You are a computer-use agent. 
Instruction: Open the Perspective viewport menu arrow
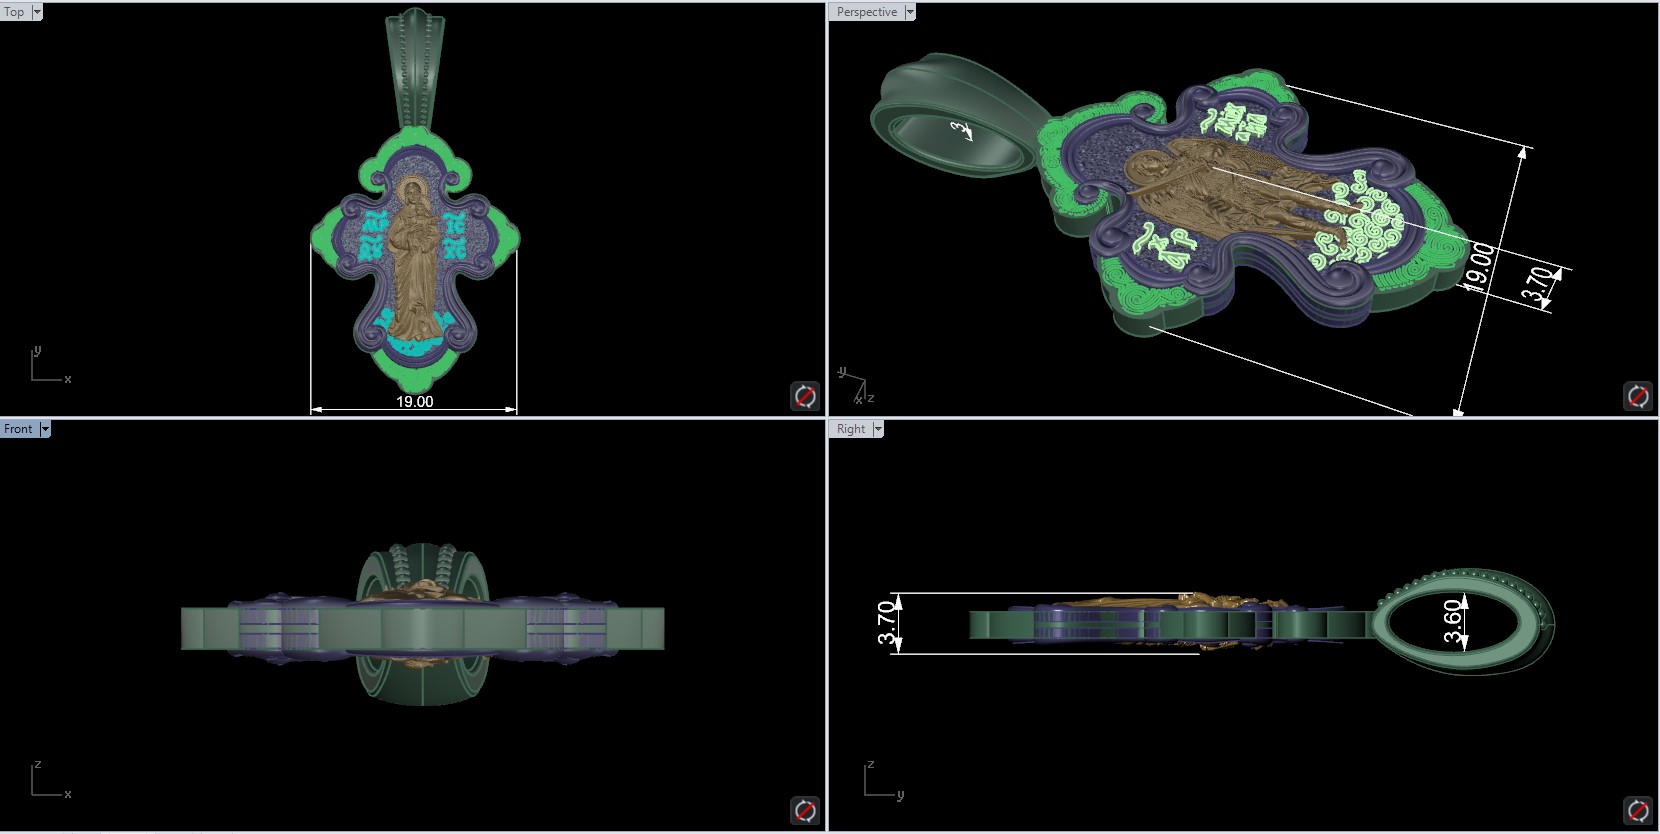910,12
